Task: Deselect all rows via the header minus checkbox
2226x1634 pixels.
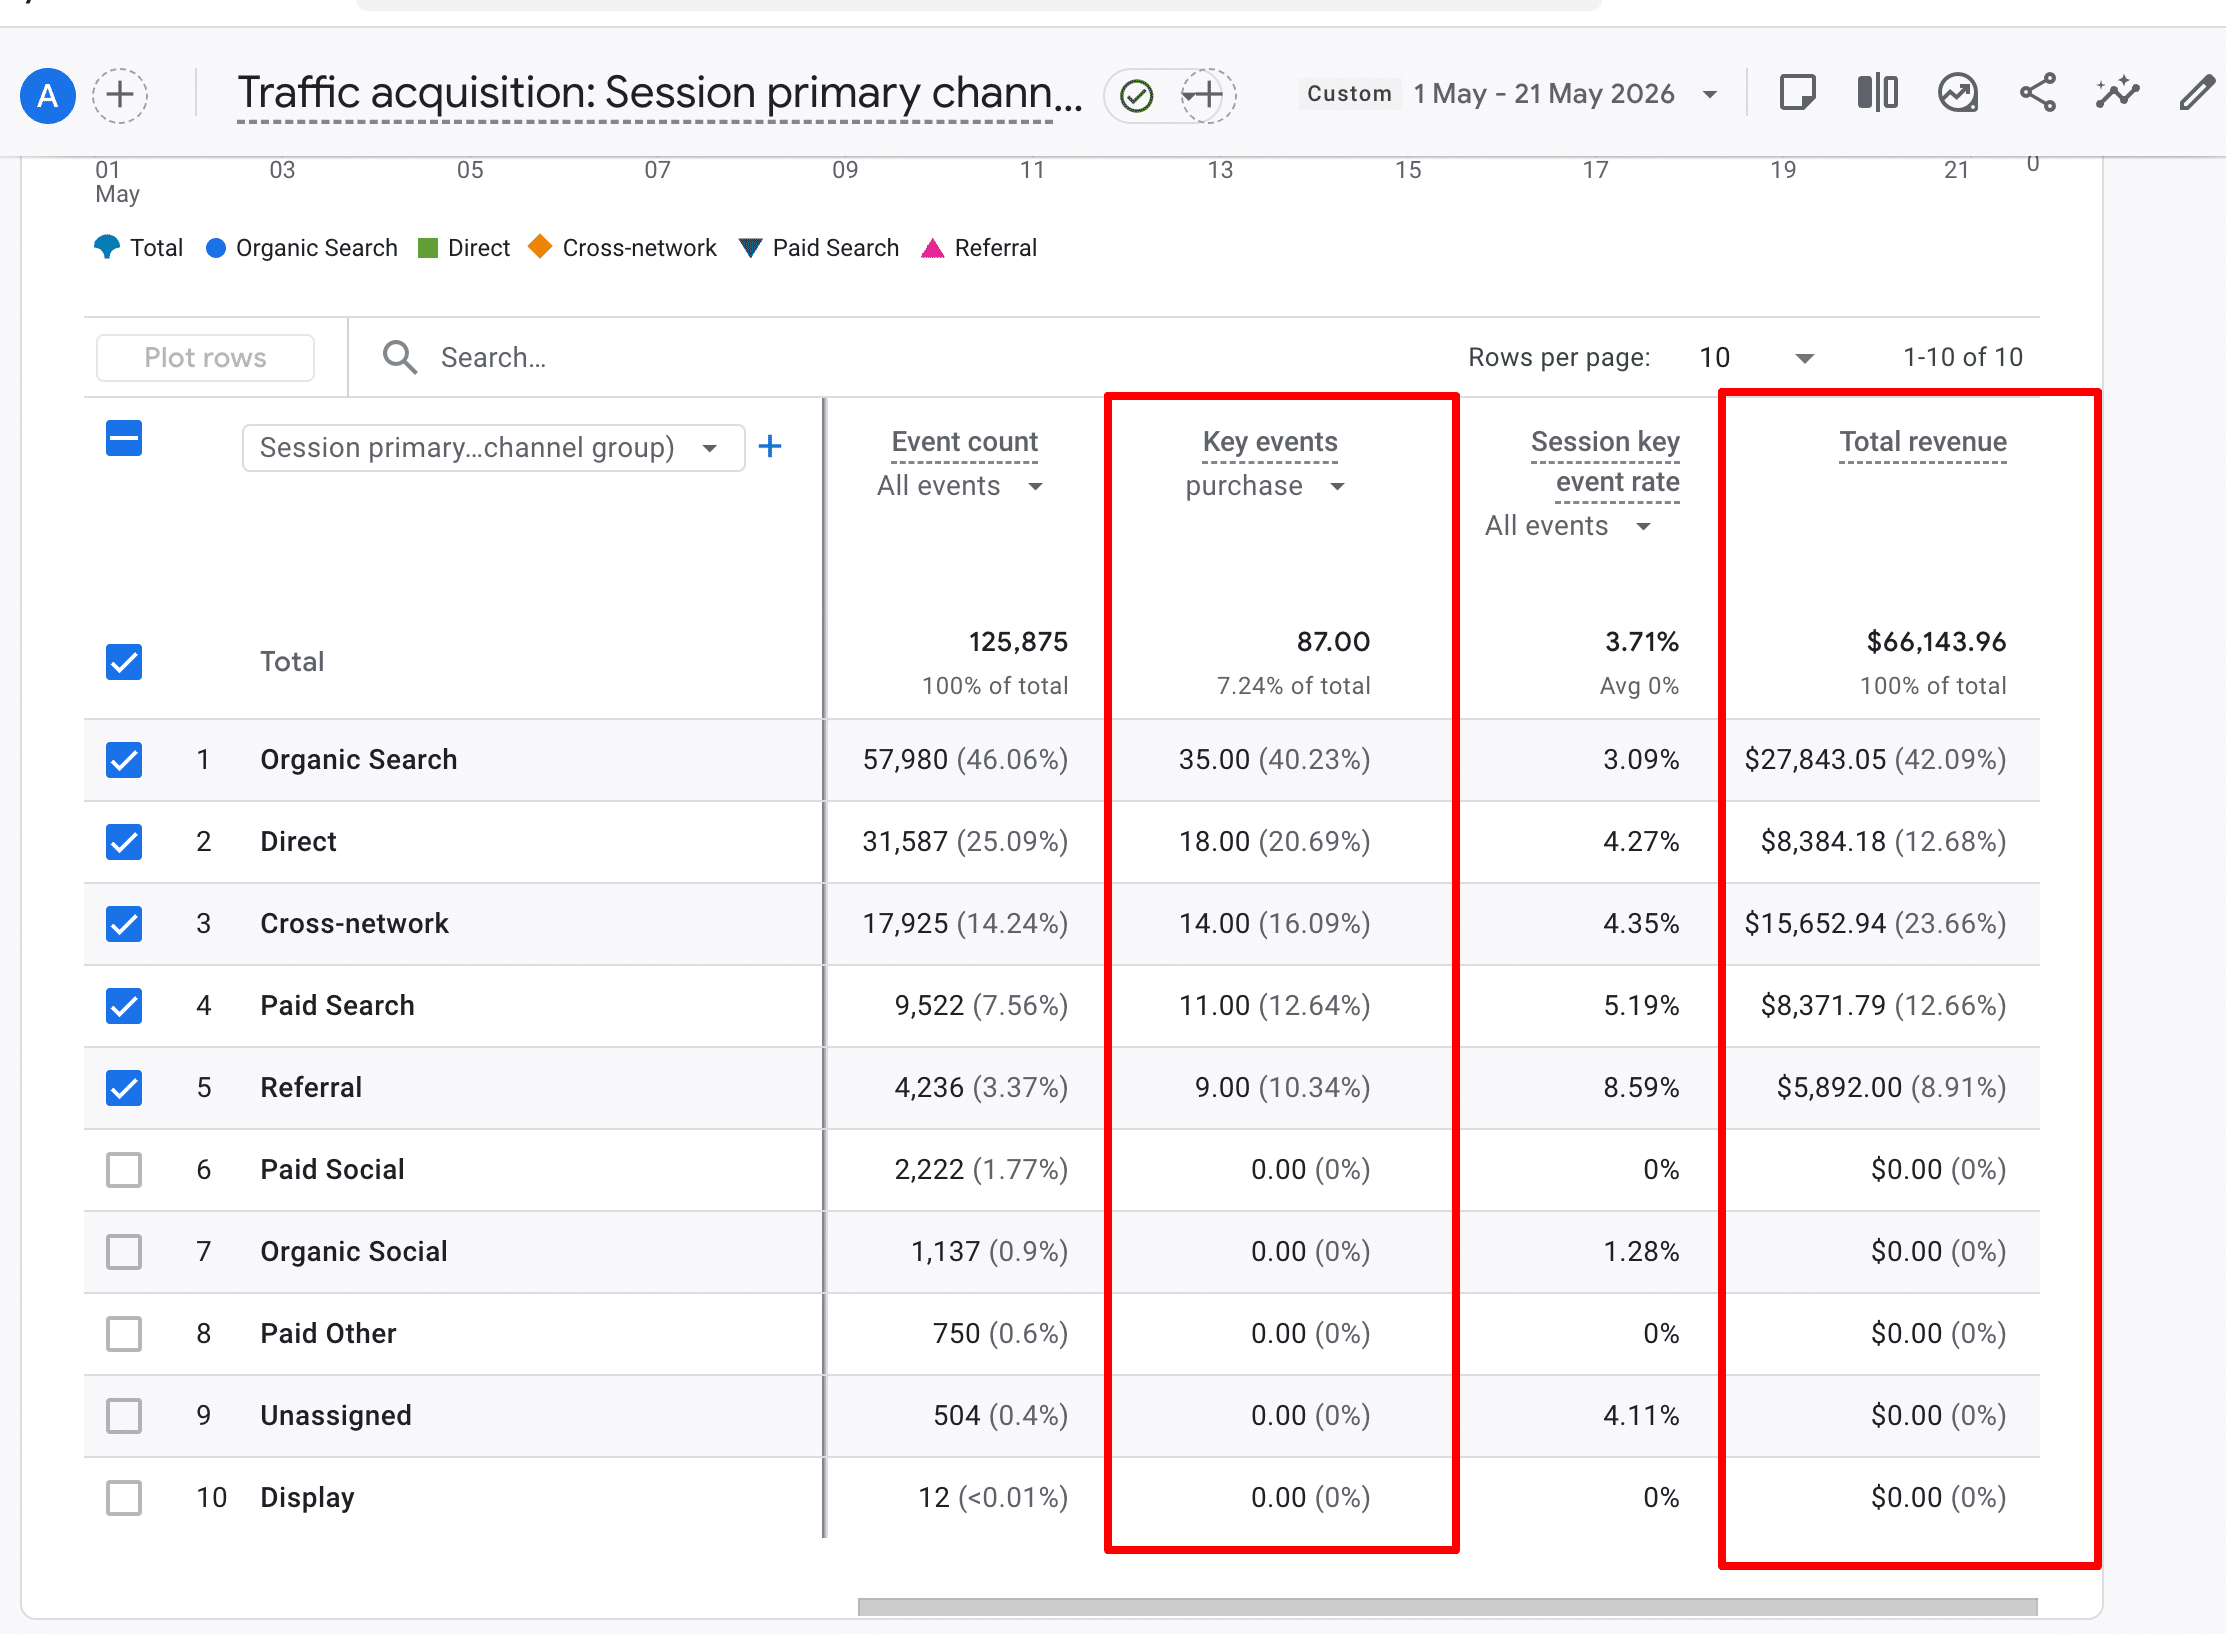Action: (x=124, y=438)
